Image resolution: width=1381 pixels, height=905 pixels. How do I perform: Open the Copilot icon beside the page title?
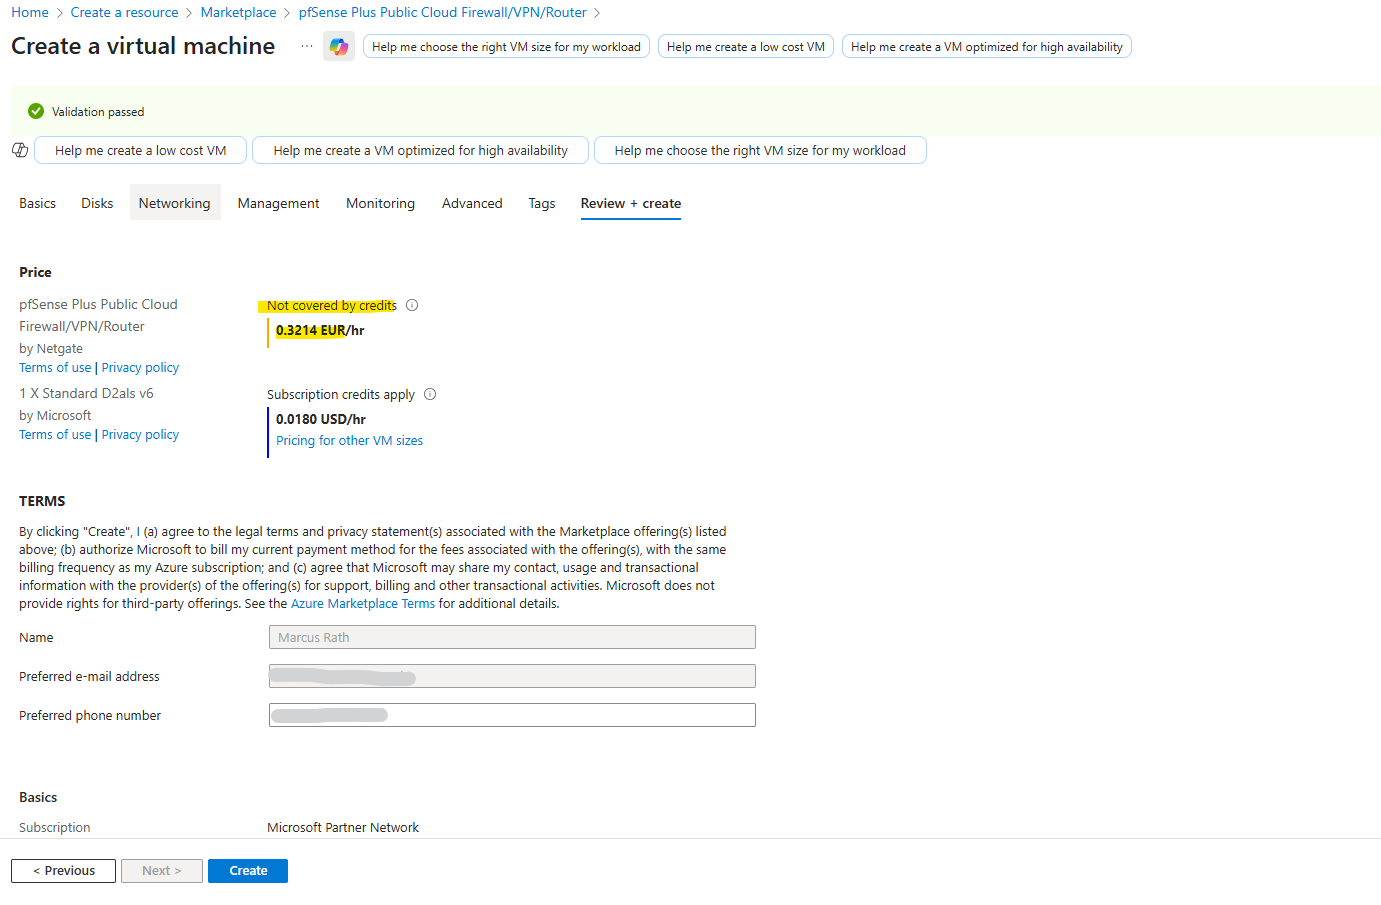click(339, 46)
